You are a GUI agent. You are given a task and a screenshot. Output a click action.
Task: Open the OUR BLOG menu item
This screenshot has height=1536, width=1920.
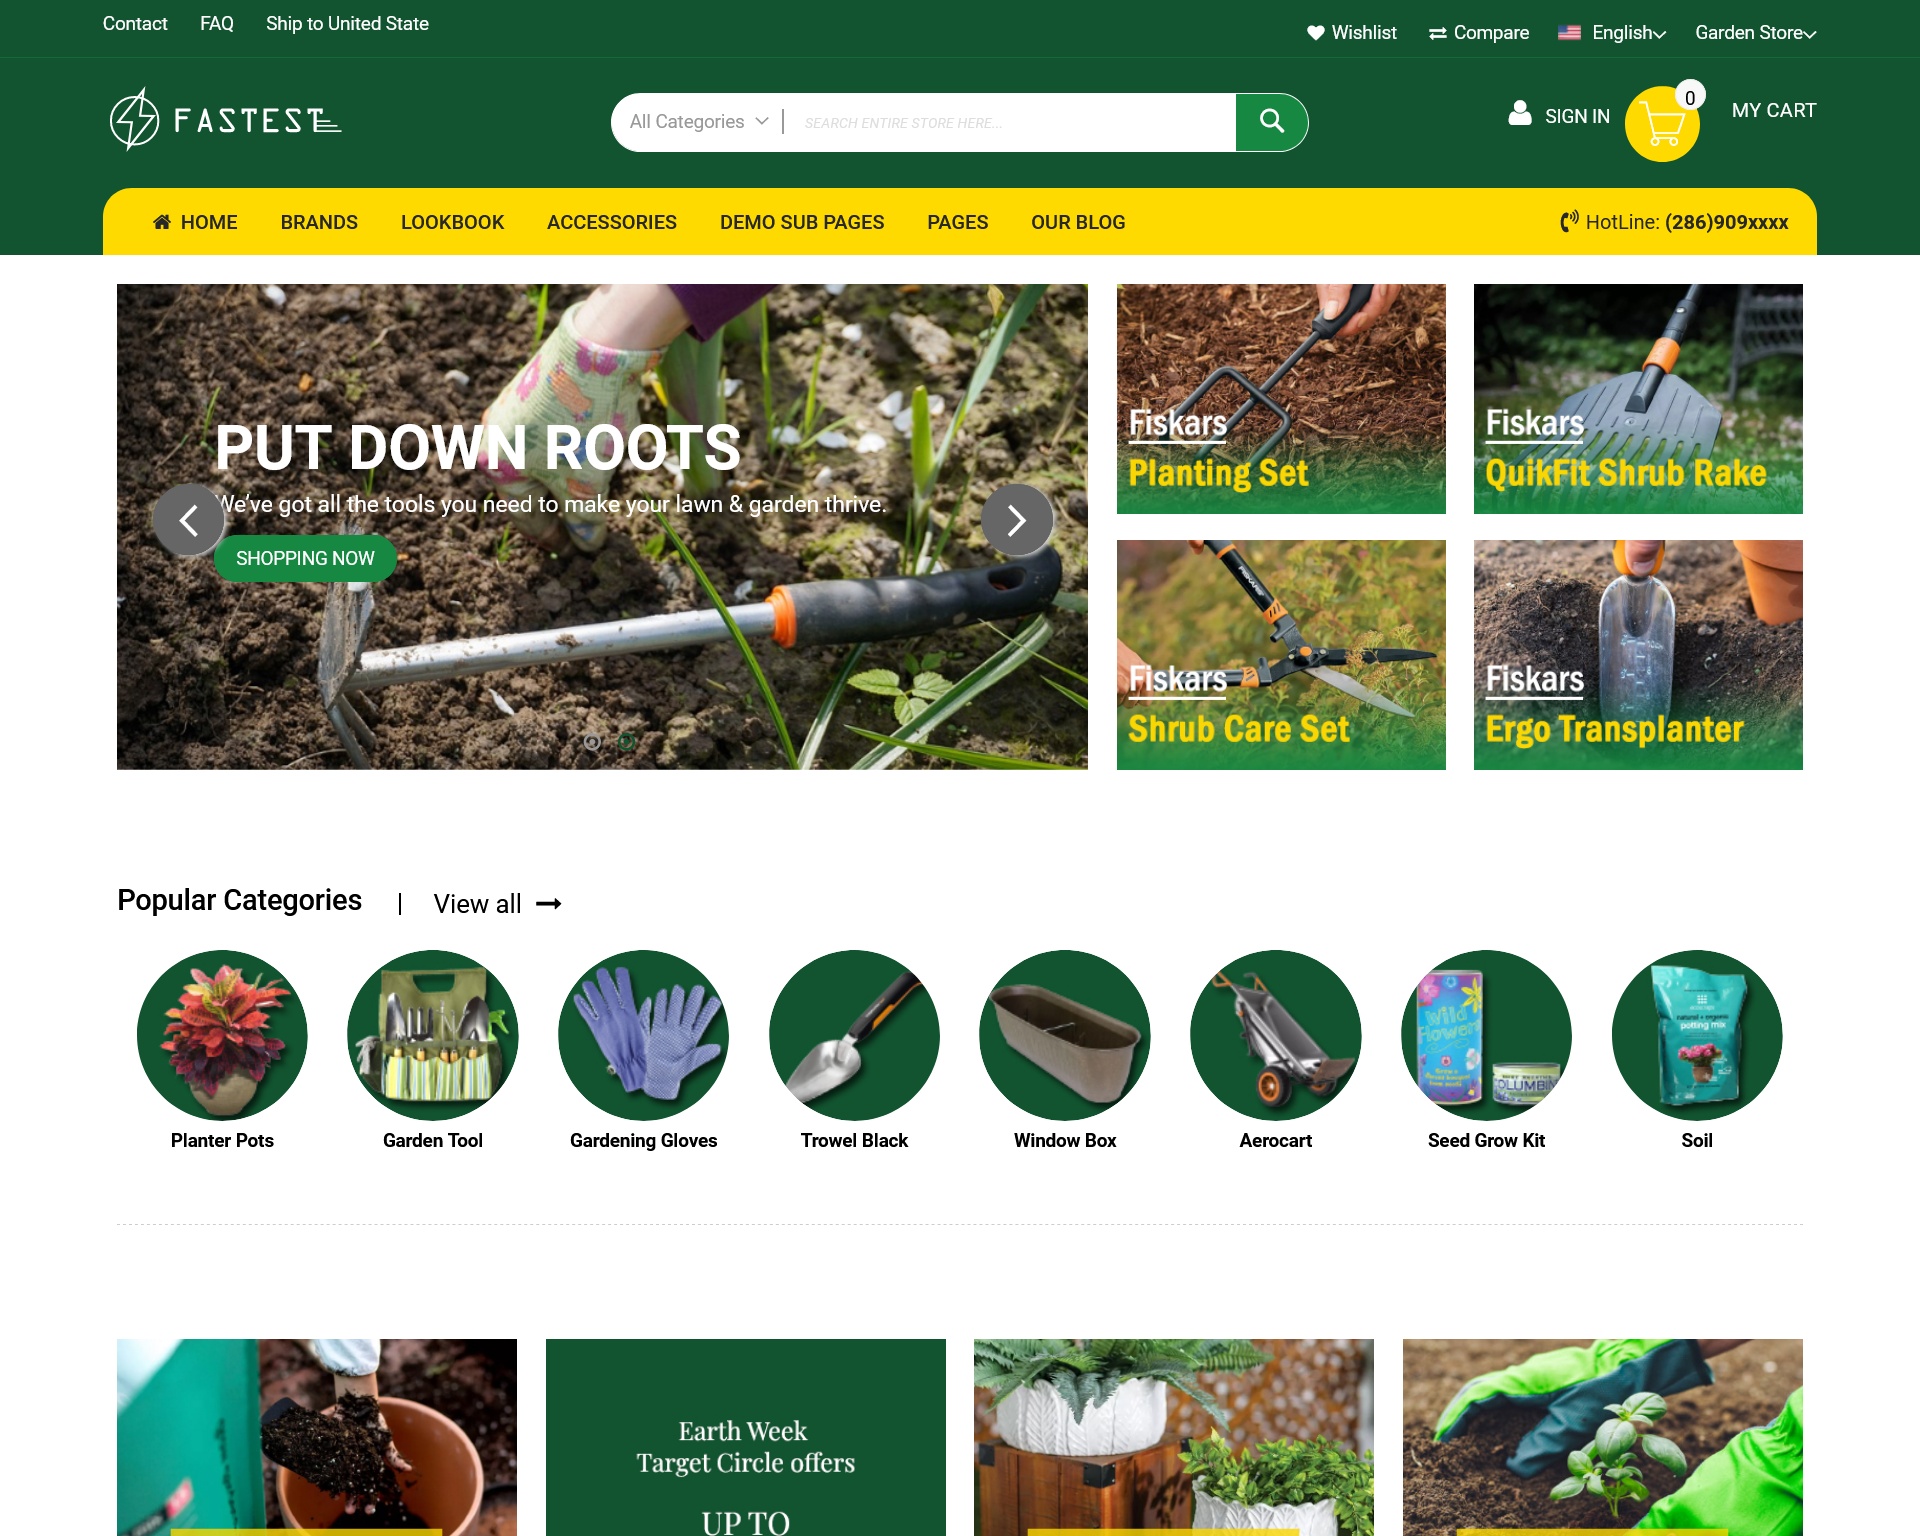[1077, 221]
